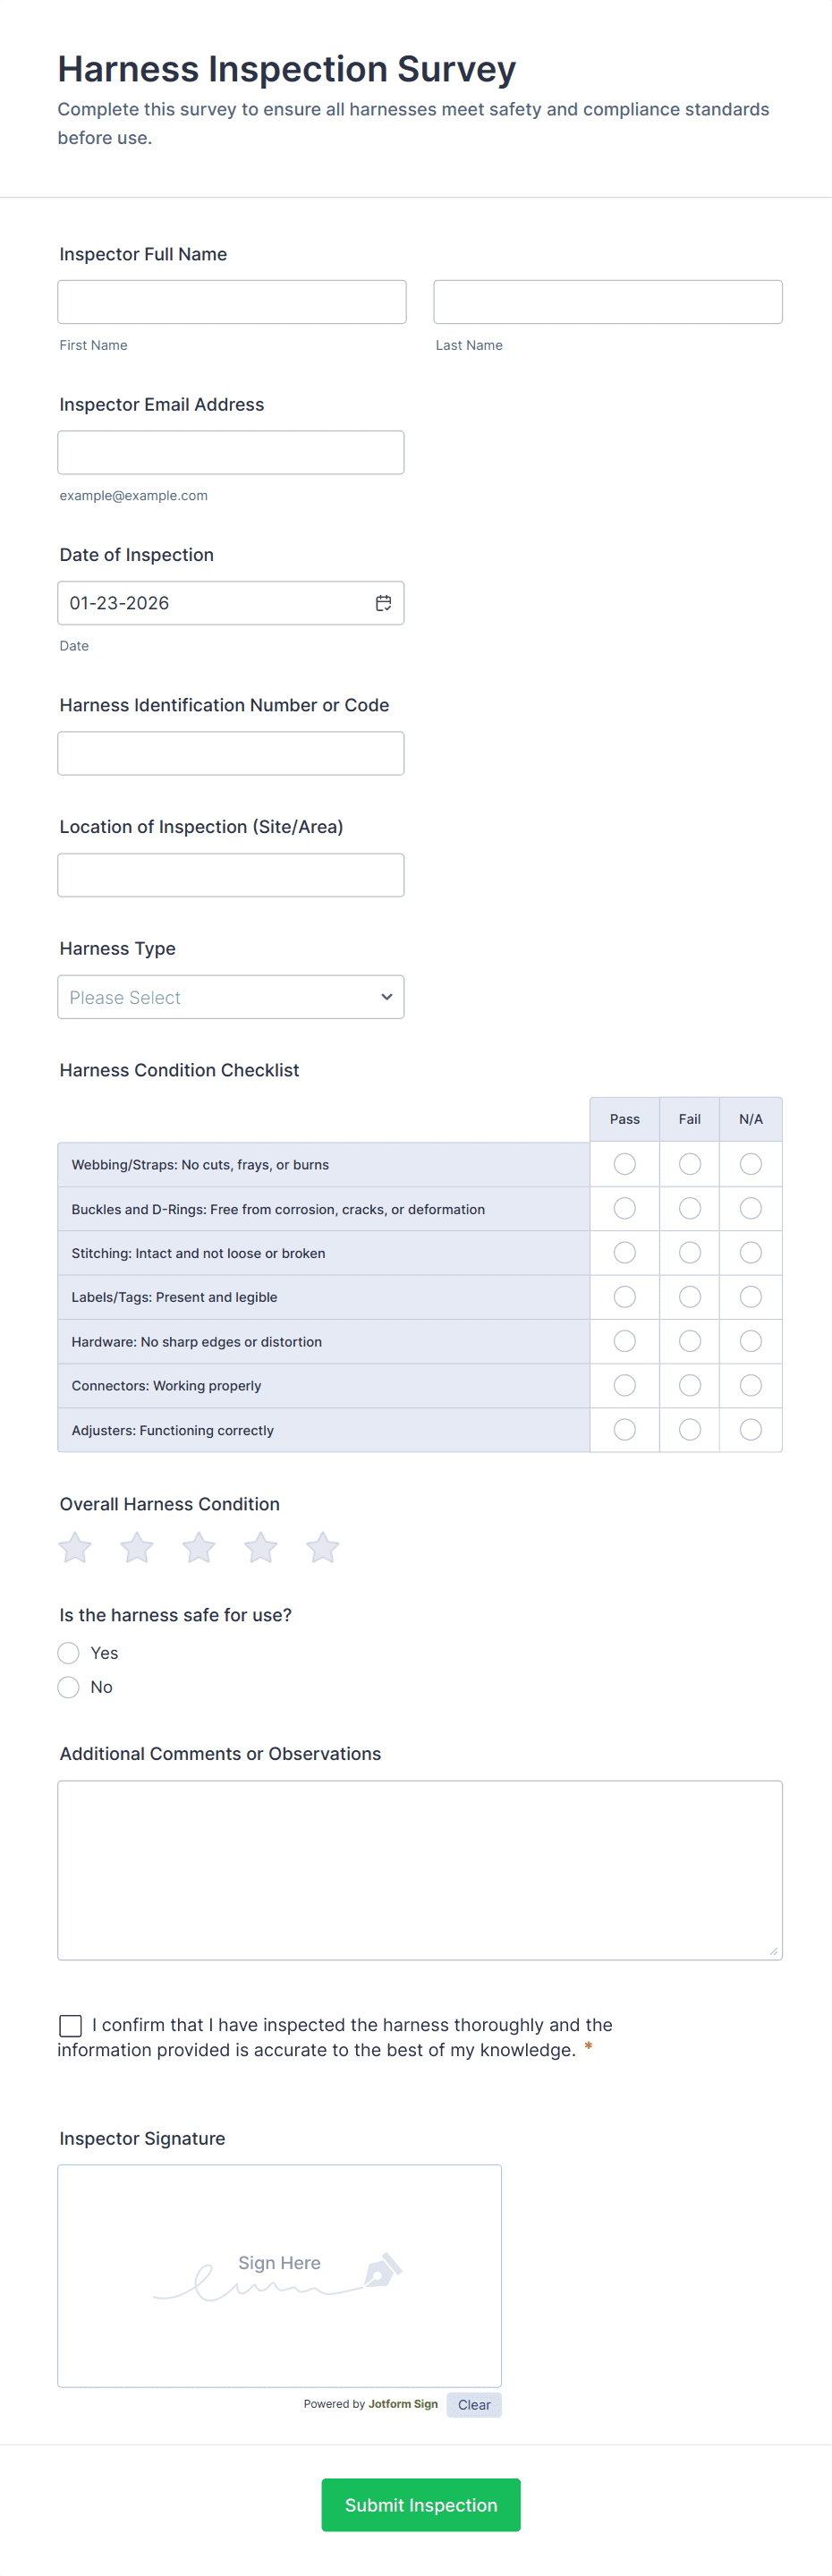This screenshot has width=832, height=2576.
Task: Click the First Name input field
Action: coord(231,302)
